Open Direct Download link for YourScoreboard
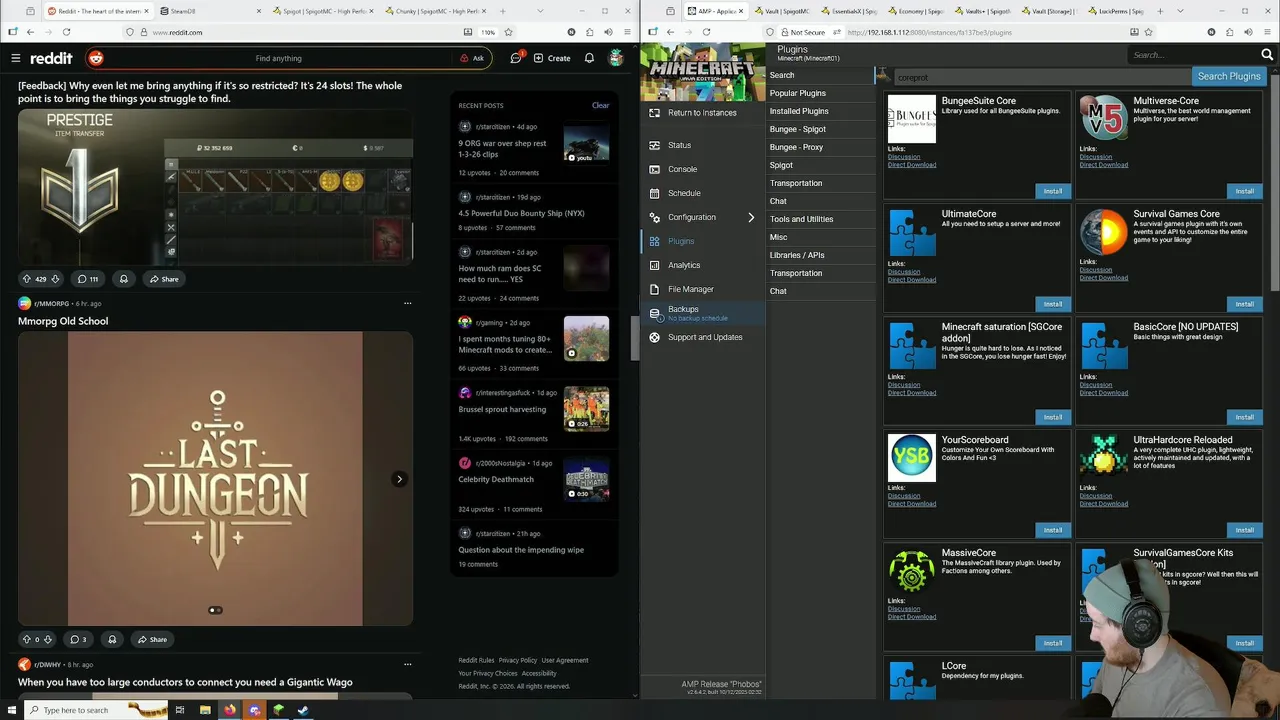This screenshot has width=1280, height=720. 912,504
